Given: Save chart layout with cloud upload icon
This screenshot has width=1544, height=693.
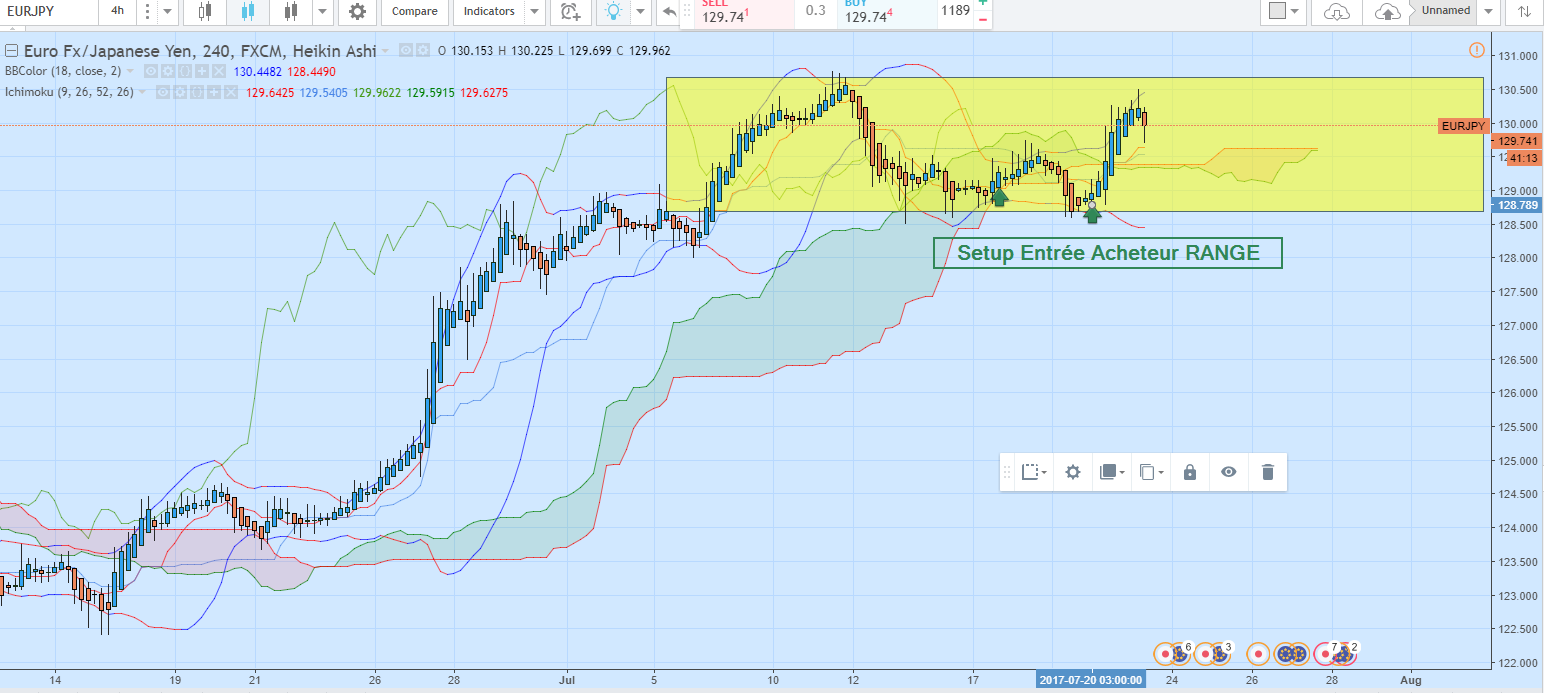Looking at the screenshot, I should tap(1388, 11).
